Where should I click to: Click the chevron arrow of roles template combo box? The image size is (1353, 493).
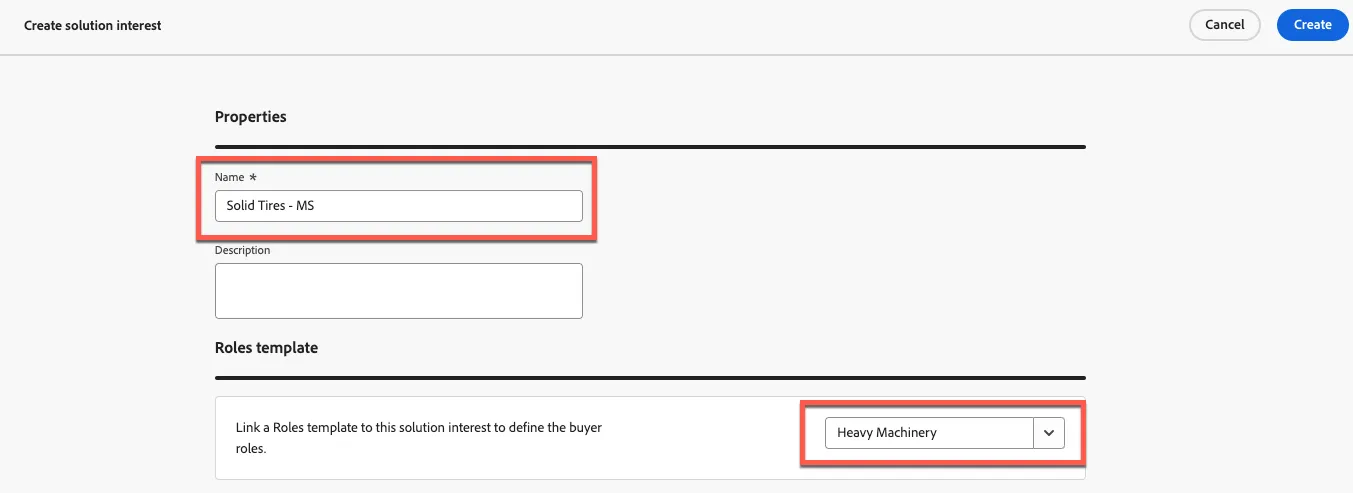tap(1049, 433)
